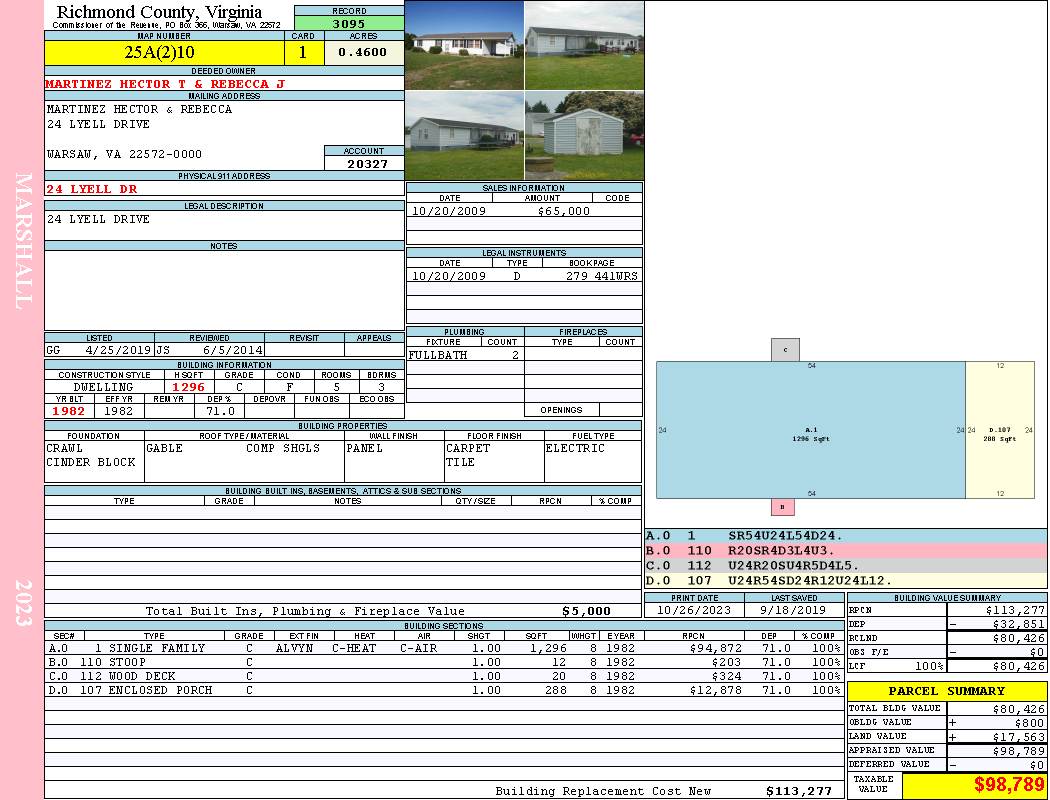Open the top-left front view house photo
1050x800 pixels.
pyautogui.click(x=464, y=45)
